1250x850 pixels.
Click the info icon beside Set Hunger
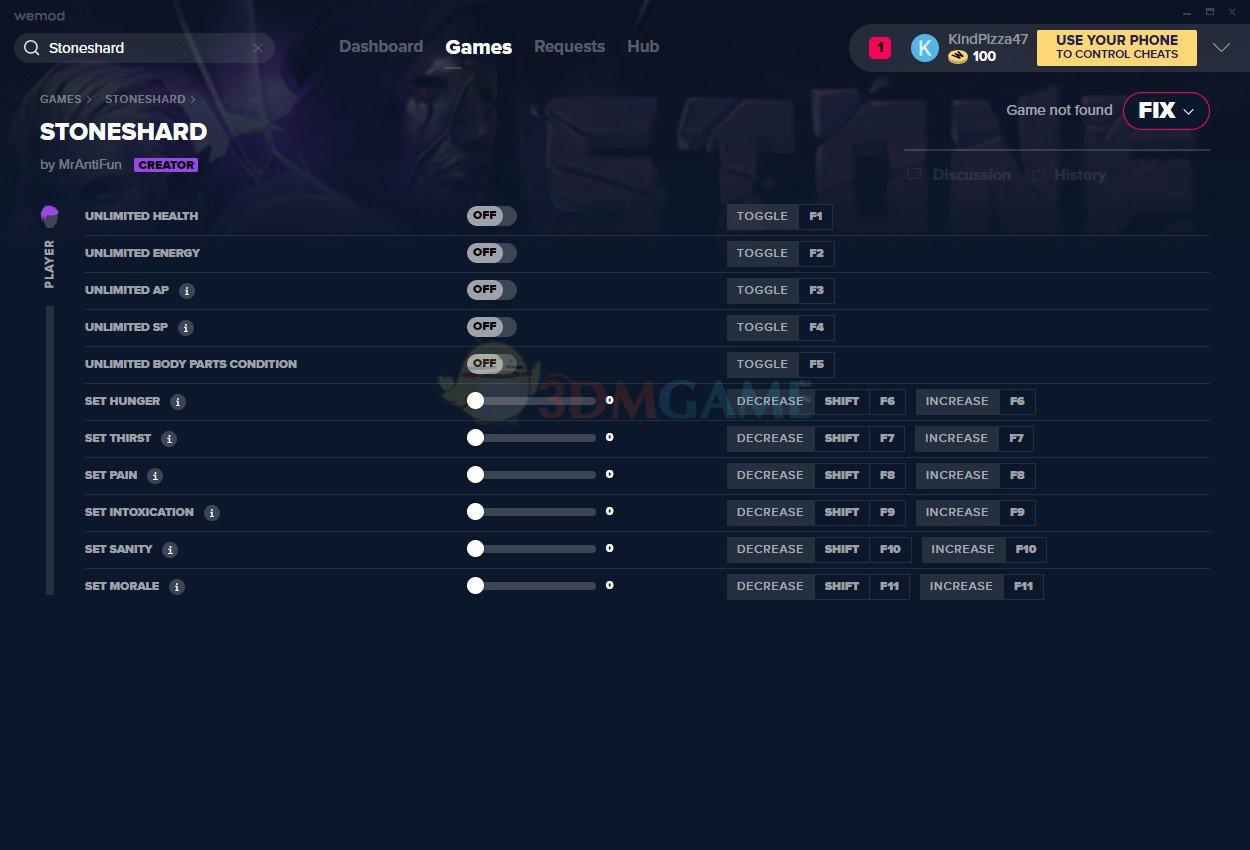[178, 402]
